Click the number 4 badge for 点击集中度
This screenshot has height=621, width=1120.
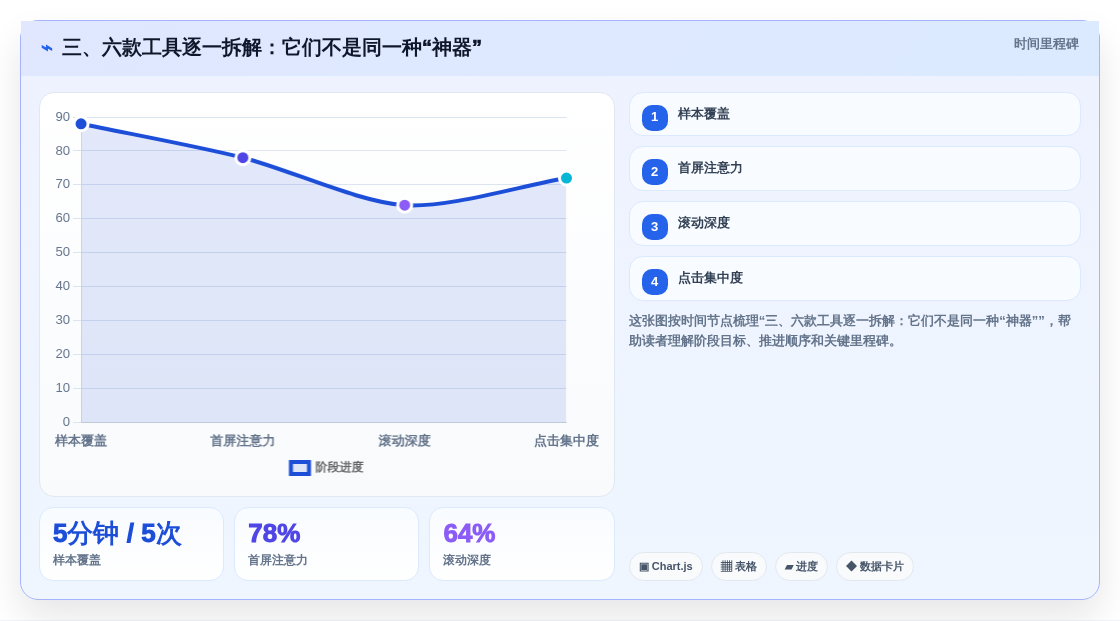654,282
